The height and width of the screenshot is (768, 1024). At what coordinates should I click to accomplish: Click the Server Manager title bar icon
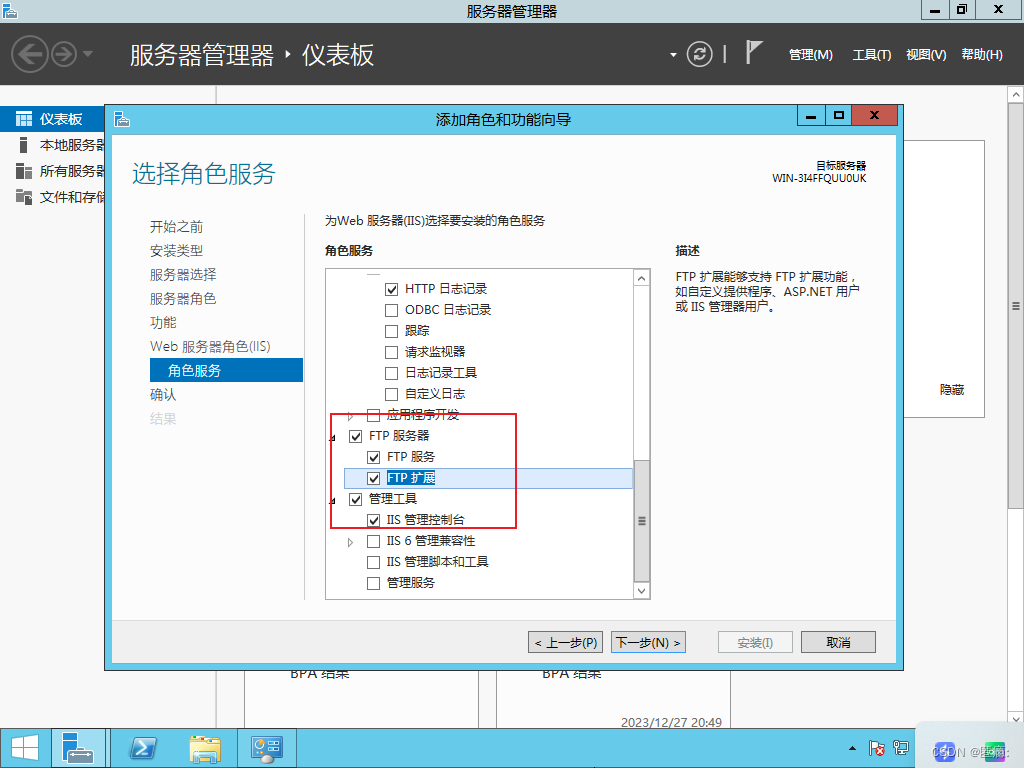[10, 10]
